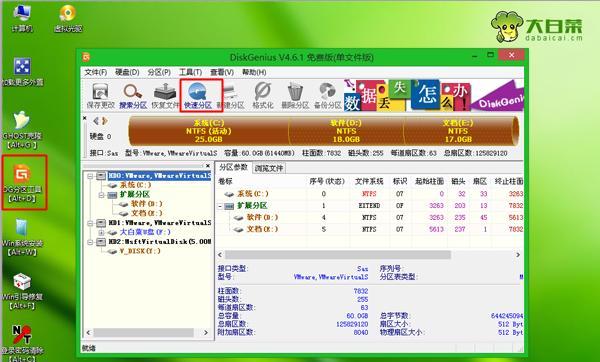
Task: Open the 硬盘(D) menu
Action: coord(127,72)
